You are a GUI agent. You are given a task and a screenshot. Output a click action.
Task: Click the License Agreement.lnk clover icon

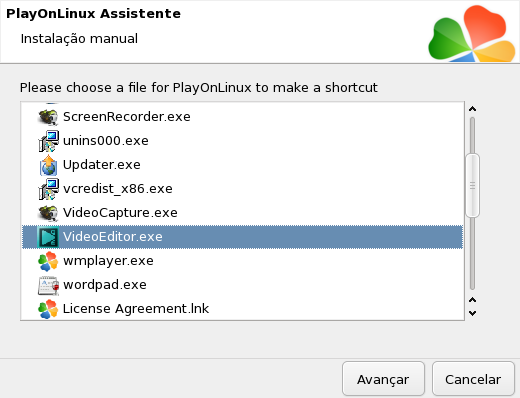[48, 309]
